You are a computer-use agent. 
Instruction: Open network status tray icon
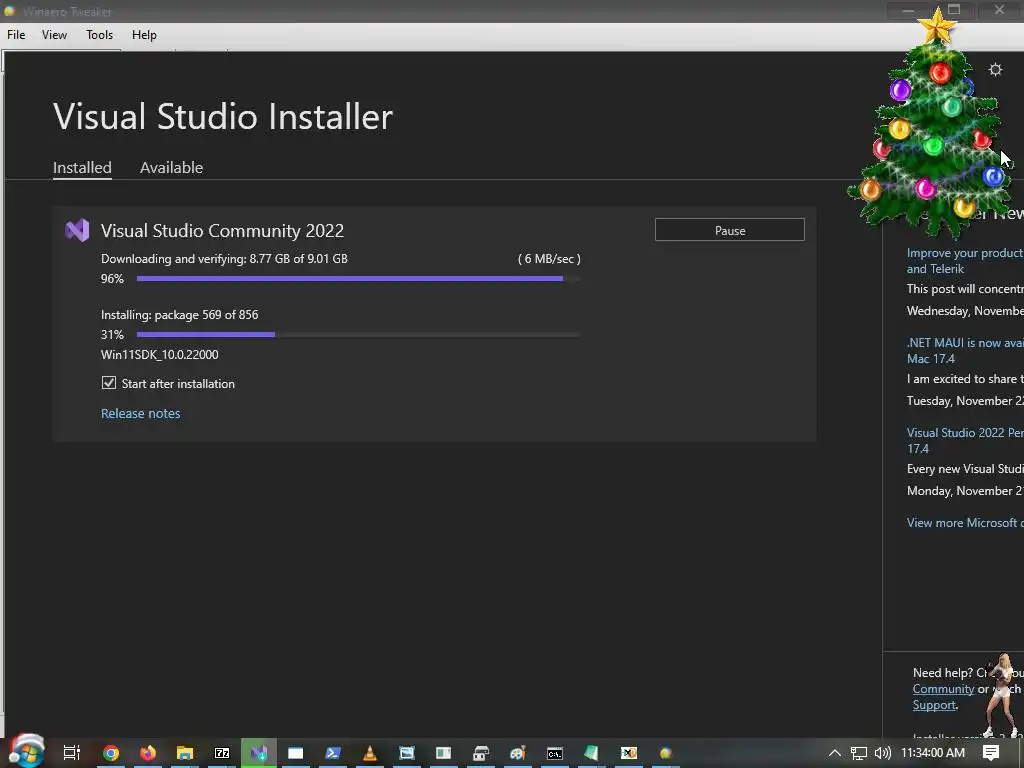[859, 753]
